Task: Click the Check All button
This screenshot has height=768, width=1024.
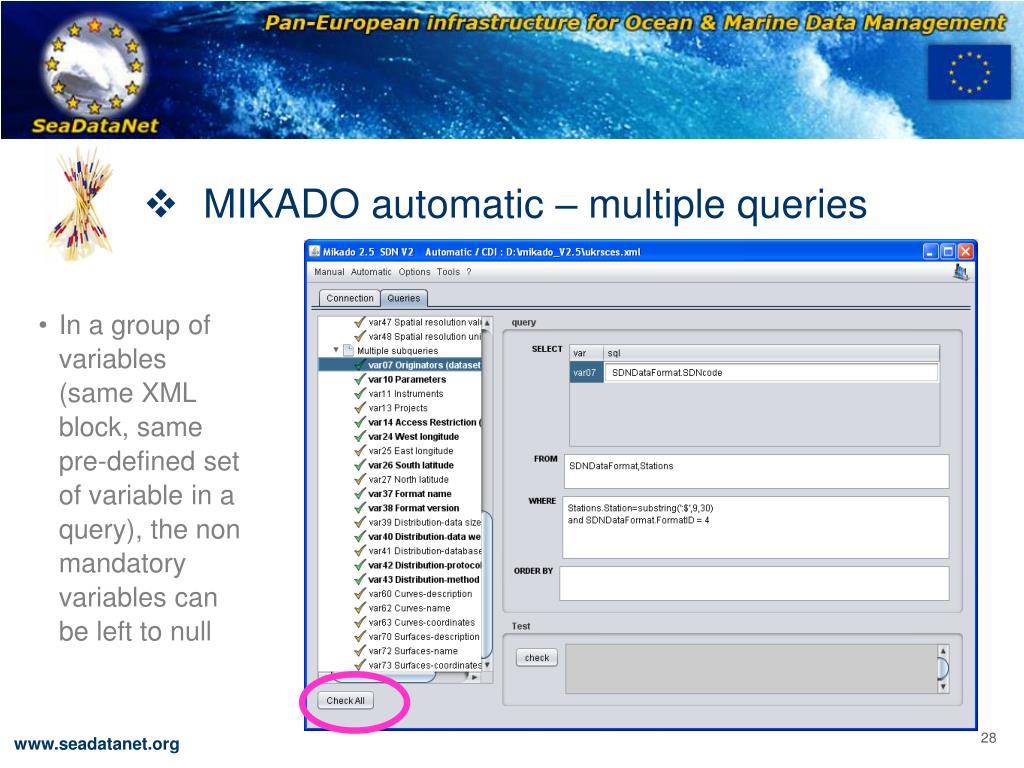Action: 345,701
